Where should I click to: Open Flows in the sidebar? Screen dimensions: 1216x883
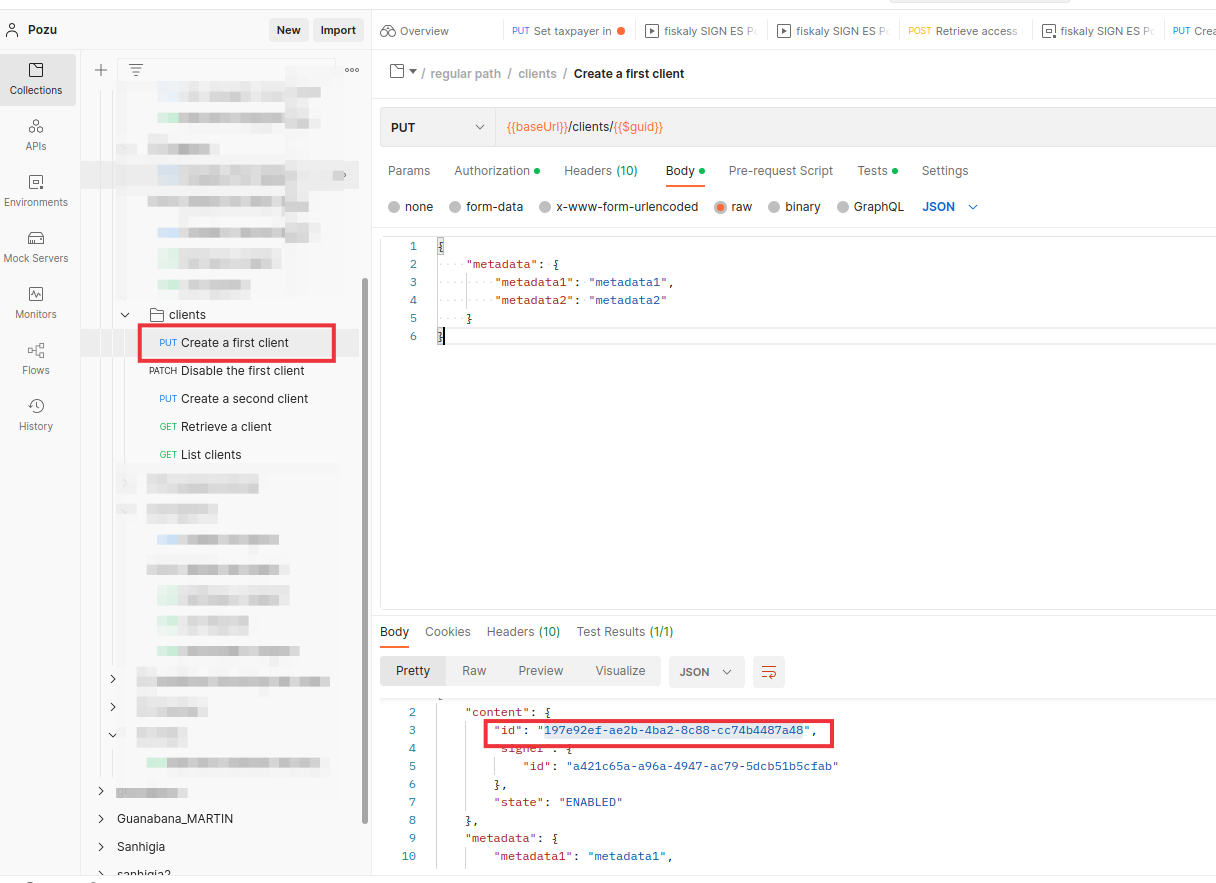[36, 359]
